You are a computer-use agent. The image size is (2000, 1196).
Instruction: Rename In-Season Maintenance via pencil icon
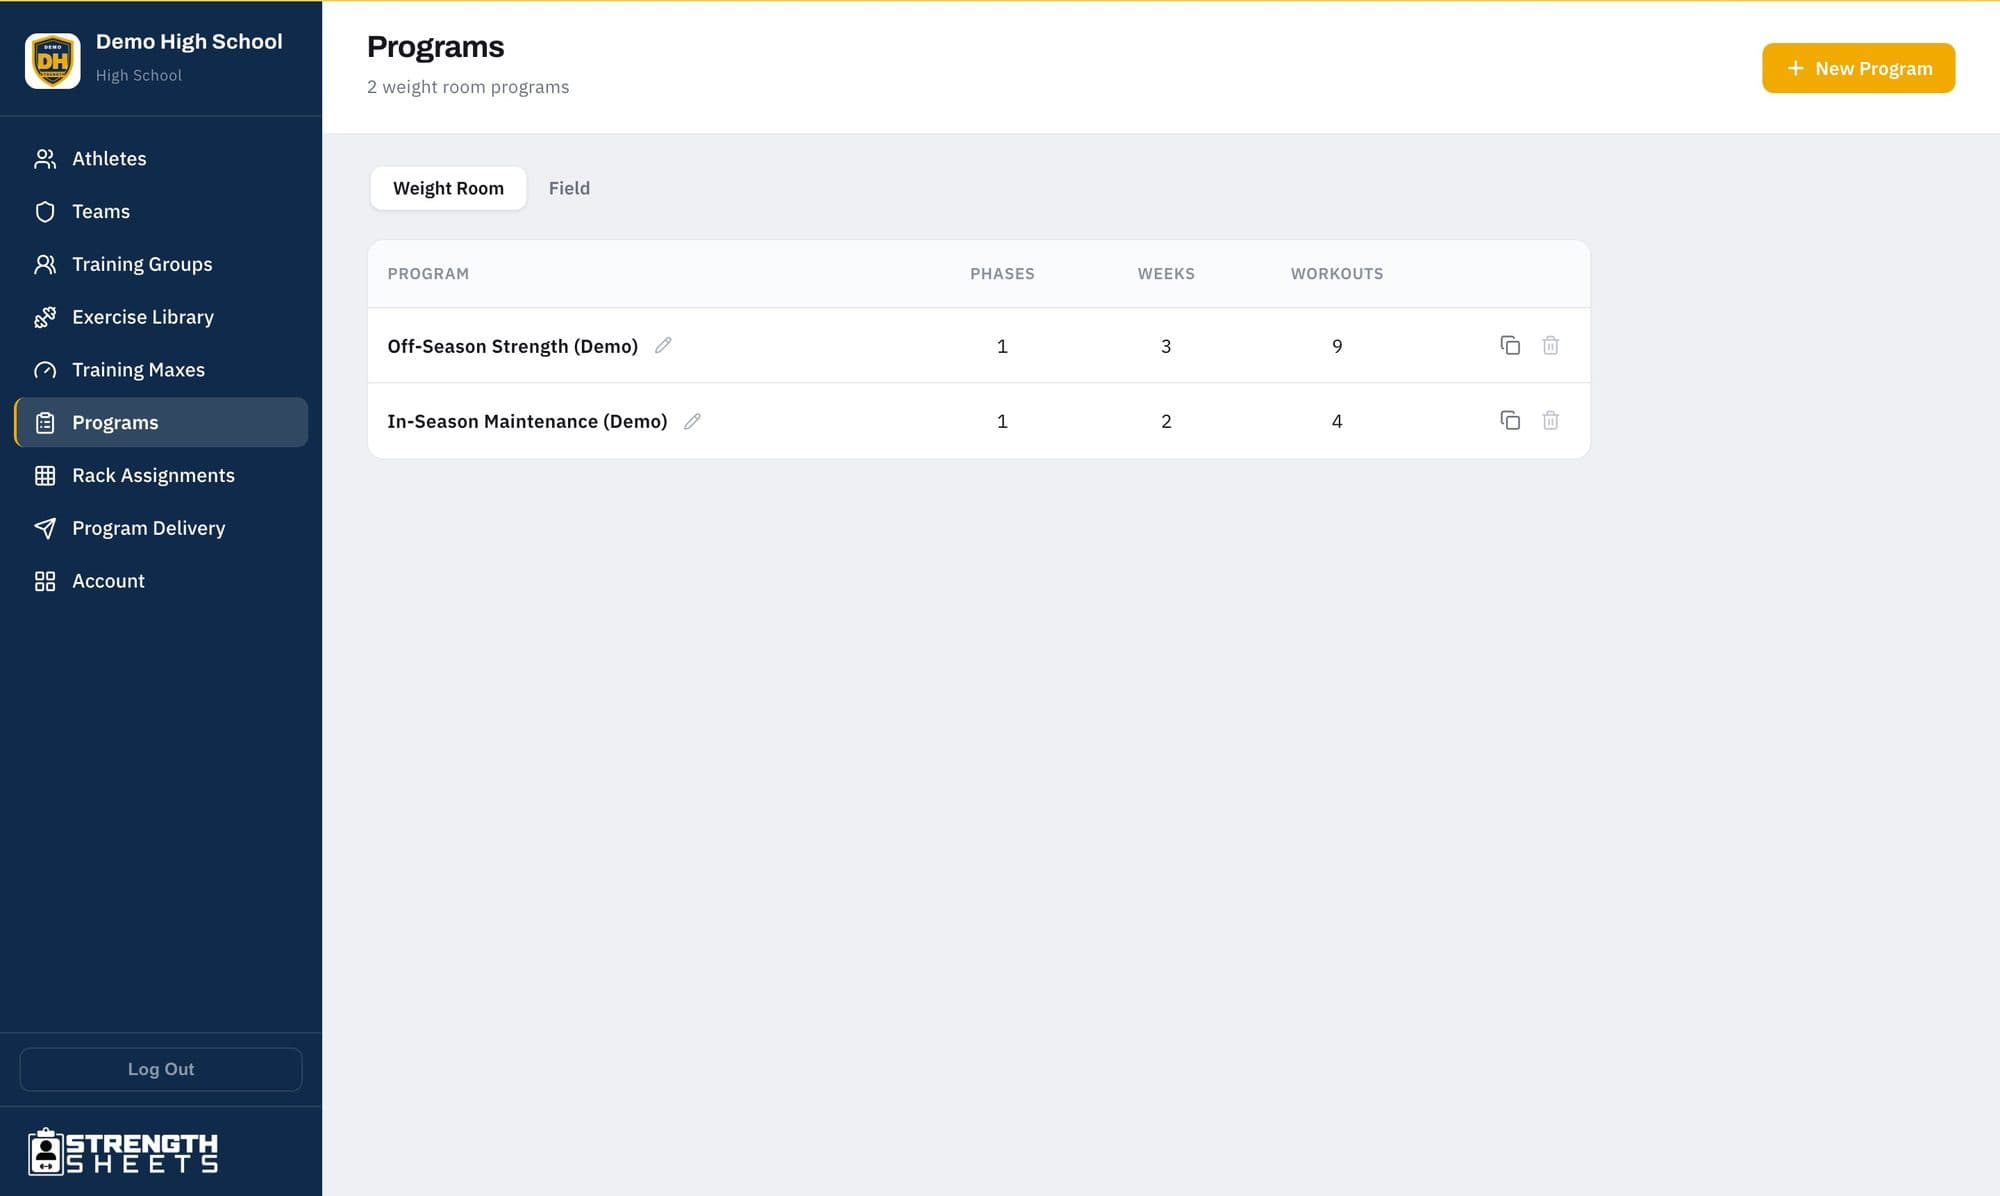(x=692, y=421)
